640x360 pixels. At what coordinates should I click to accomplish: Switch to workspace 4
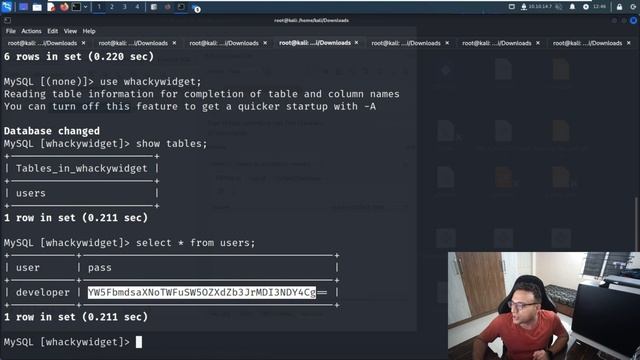[x=137, y=7]
